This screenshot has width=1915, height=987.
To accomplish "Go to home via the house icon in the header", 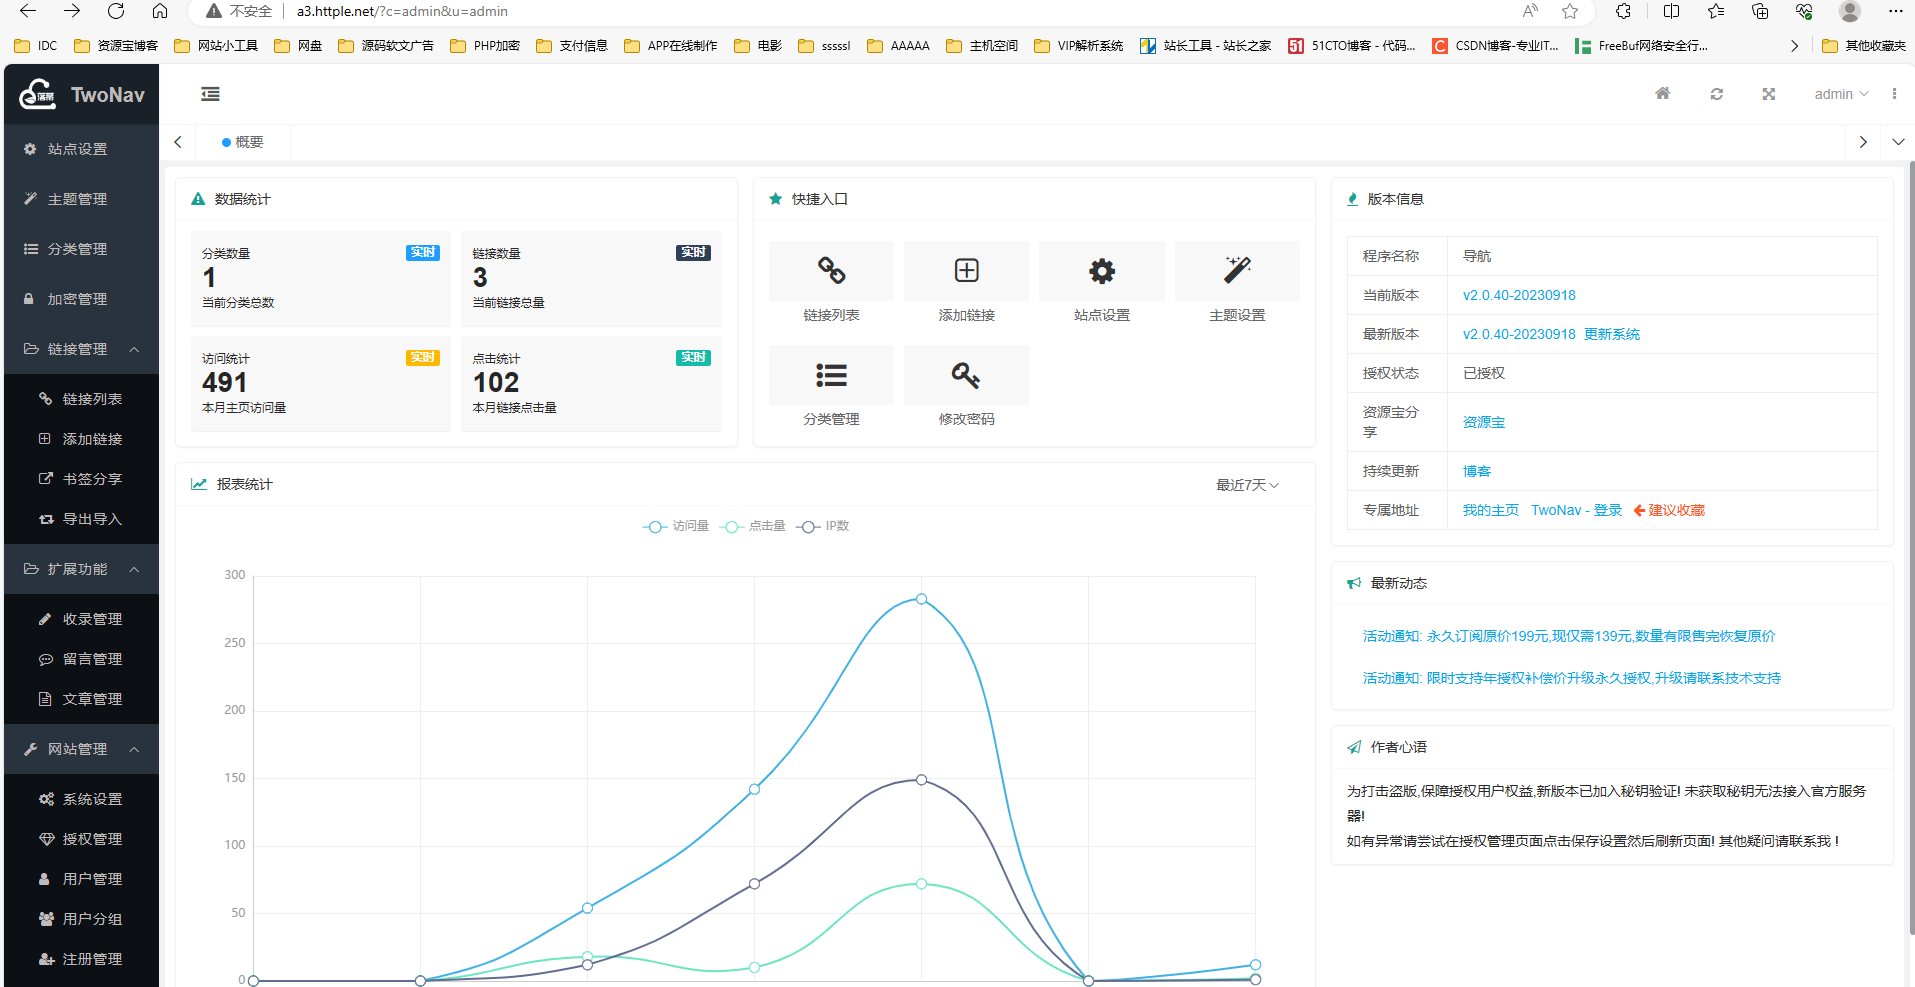I will coord(1662,94).
